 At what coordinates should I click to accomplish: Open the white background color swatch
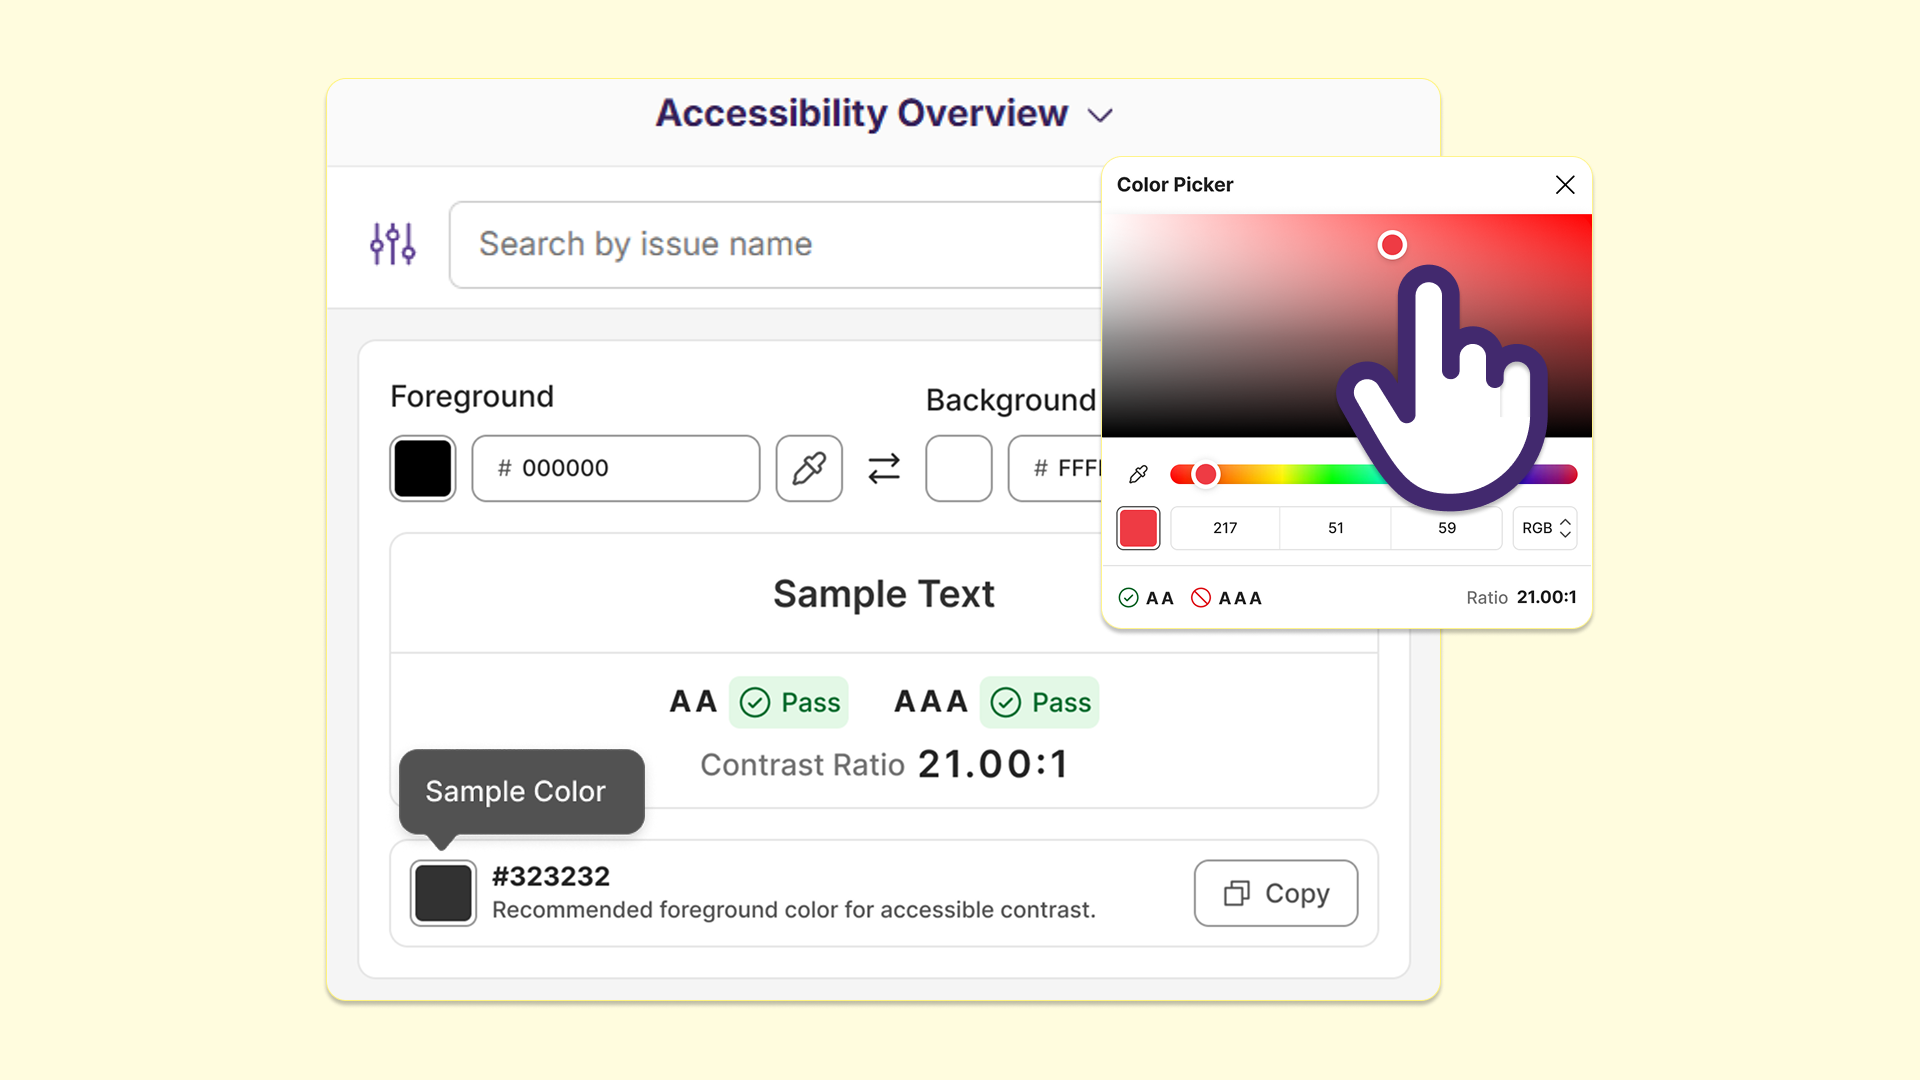959,468
